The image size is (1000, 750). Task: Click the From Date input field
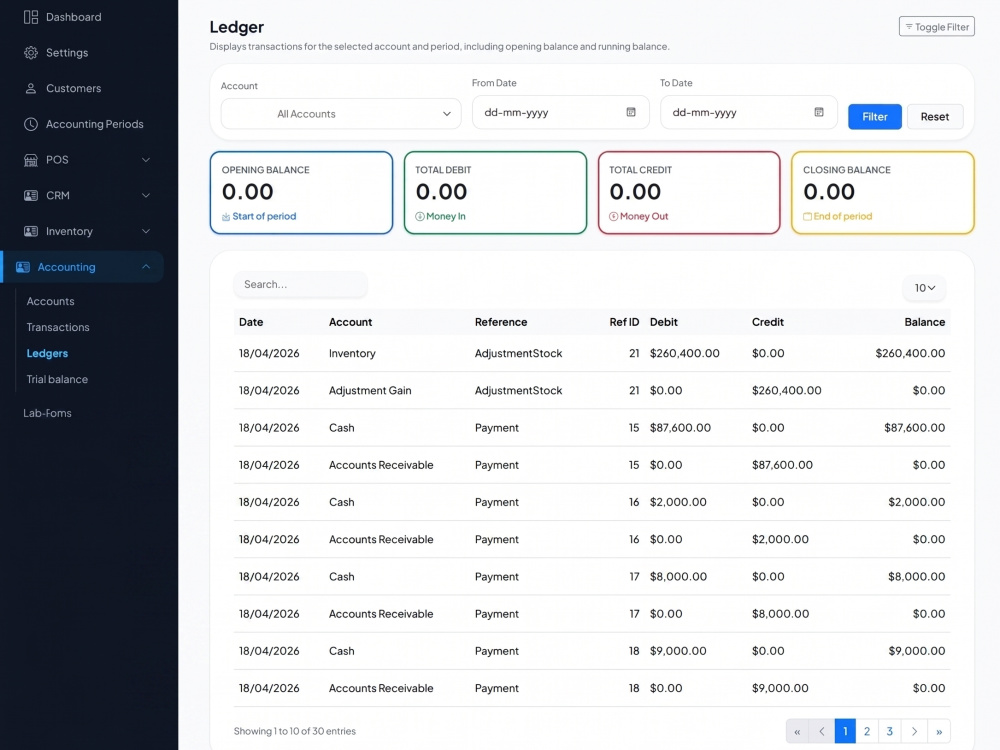tap(560, 113)
